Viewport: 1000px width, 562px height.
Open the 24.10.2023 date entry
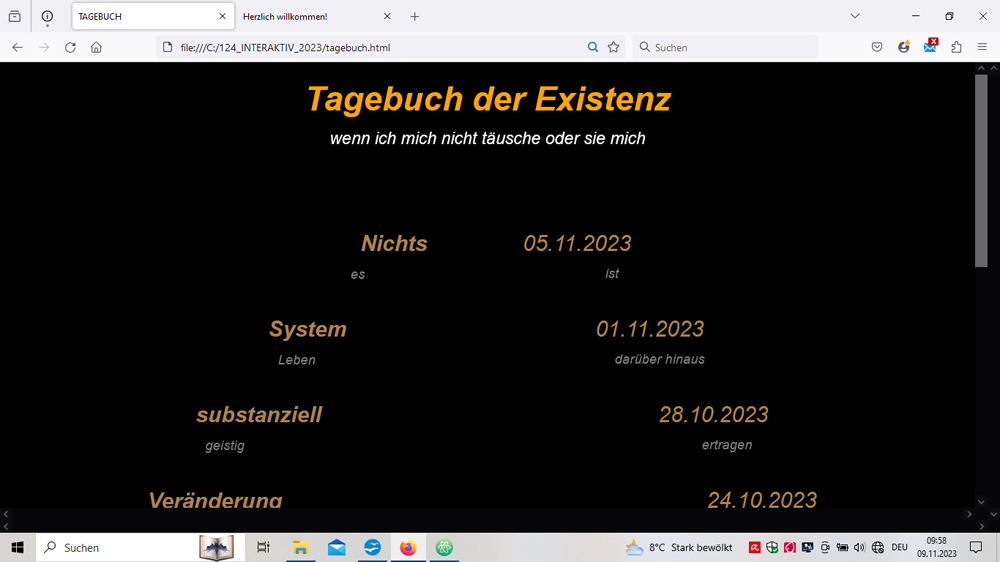(x=762, y=499)
